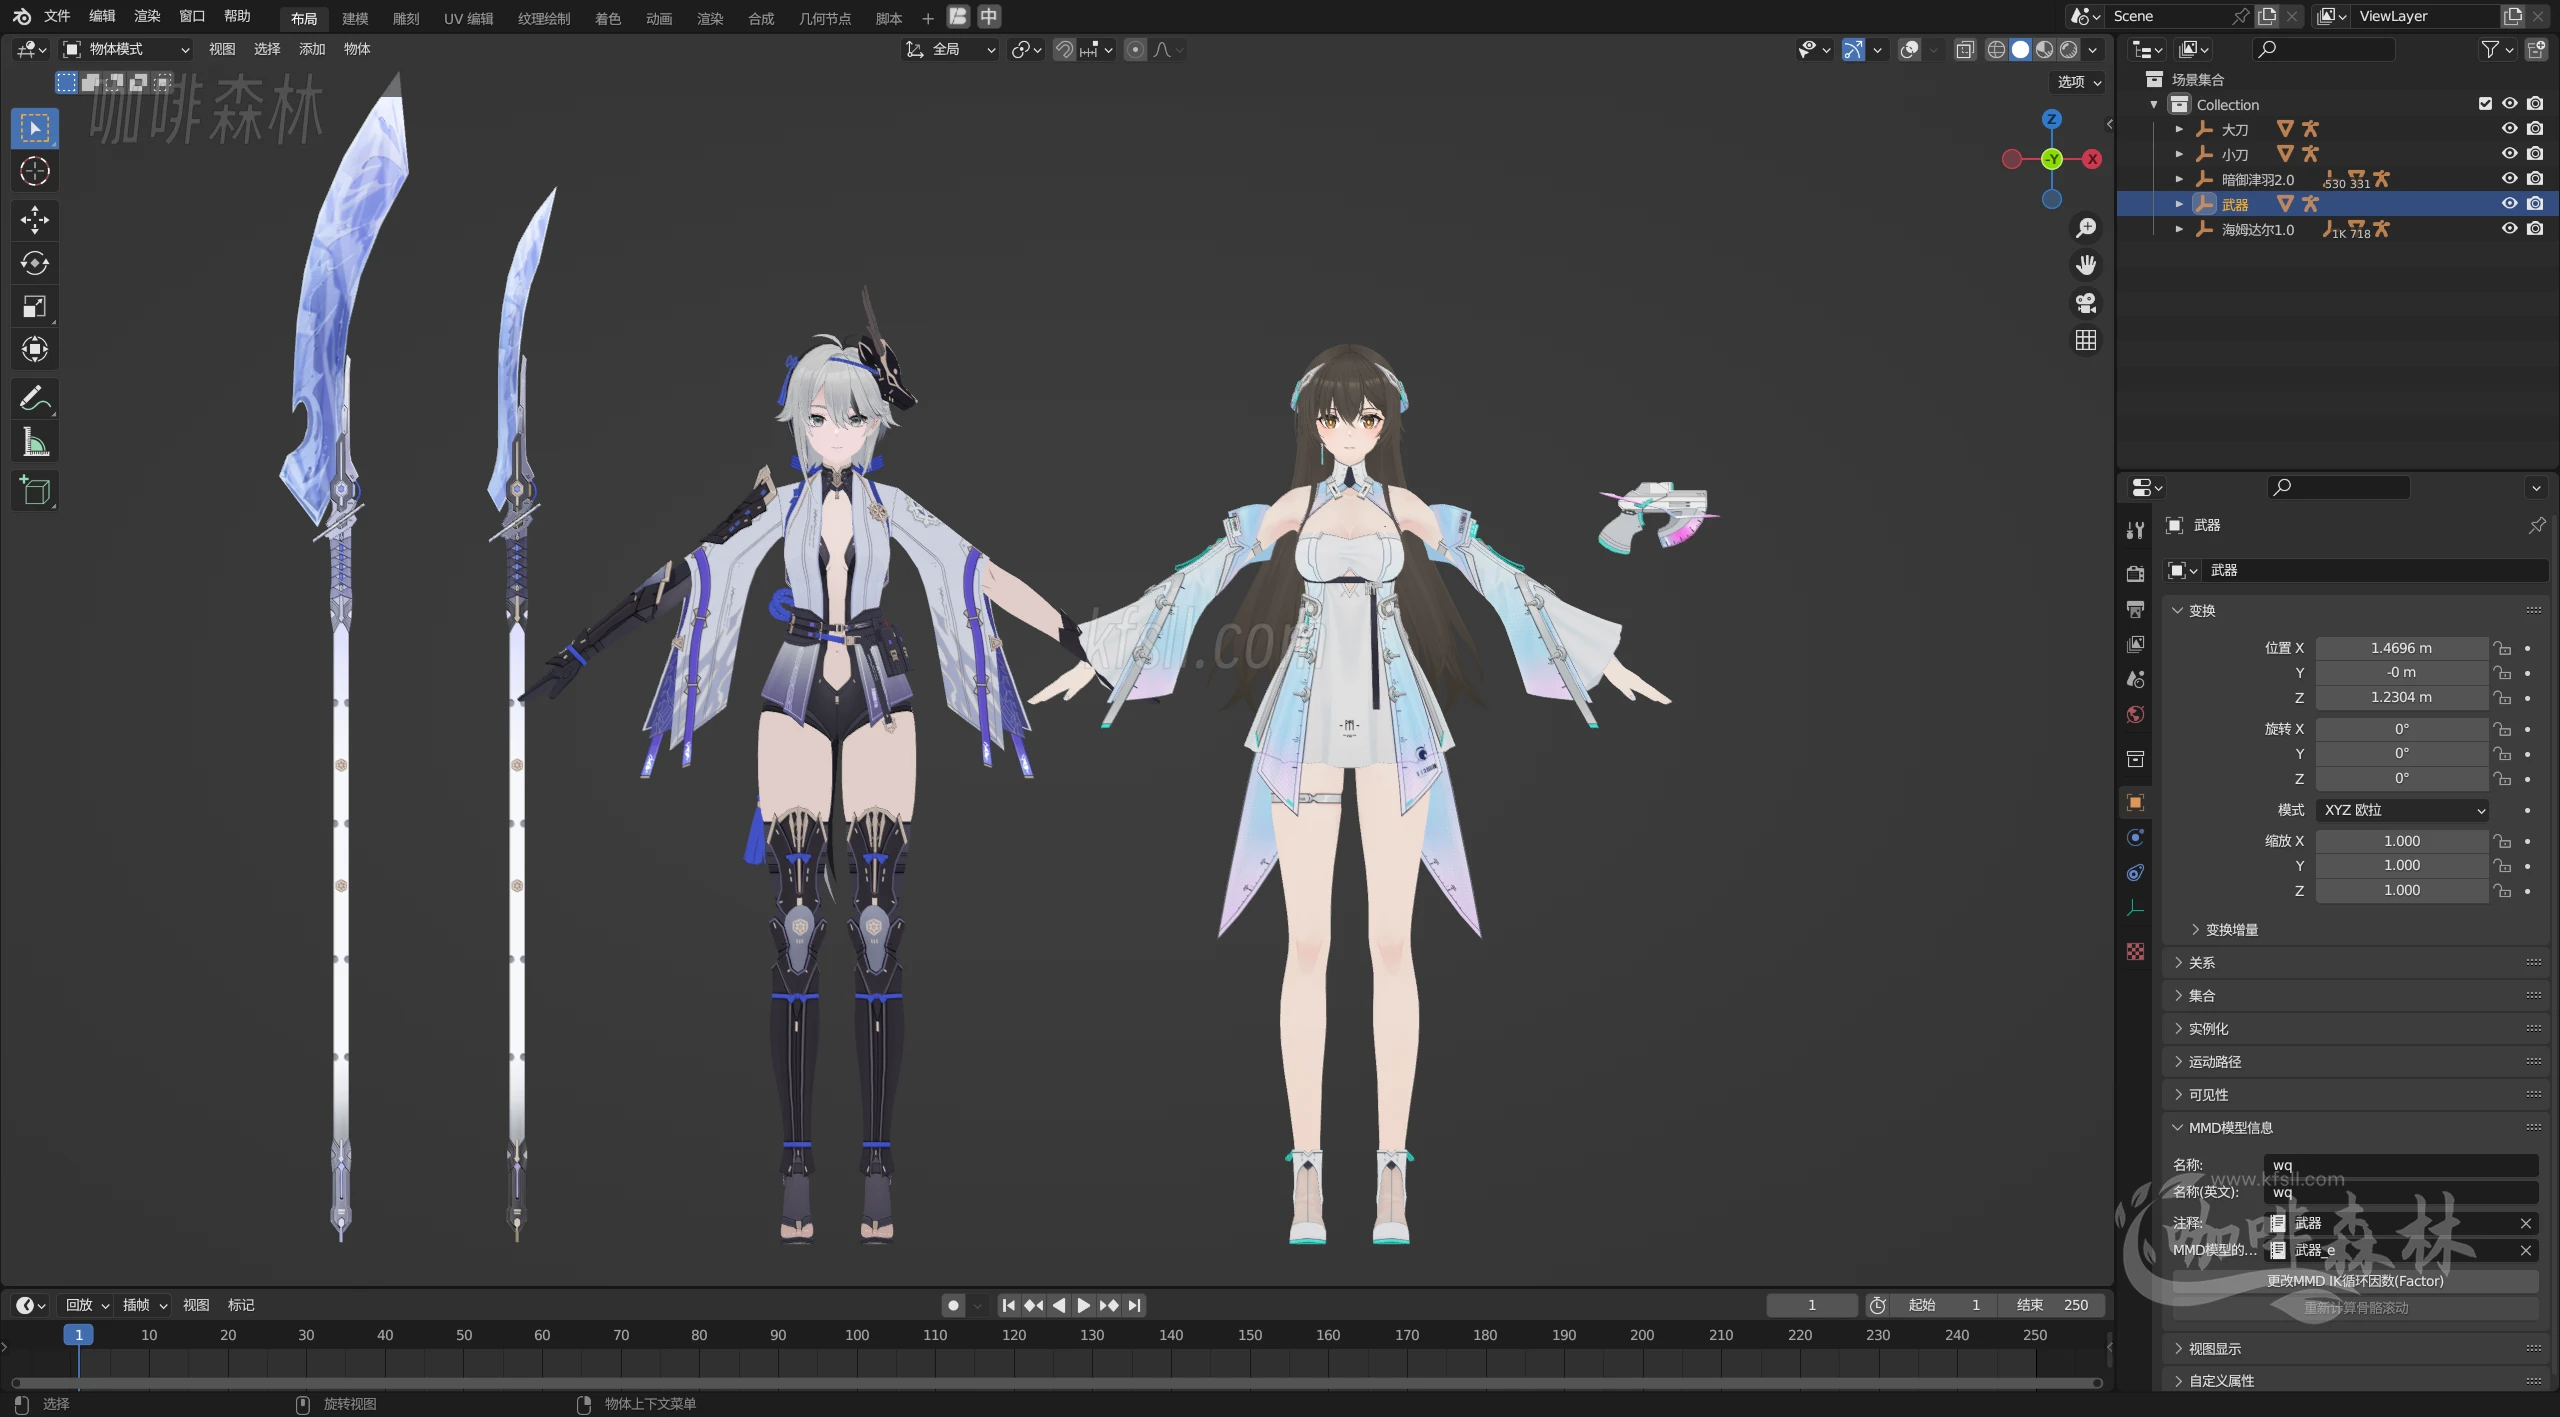Viewport: 2560px width, 1417px height.
Task: Click the viewport zoom magnifier icon
Action: [x=2085, y=228]
